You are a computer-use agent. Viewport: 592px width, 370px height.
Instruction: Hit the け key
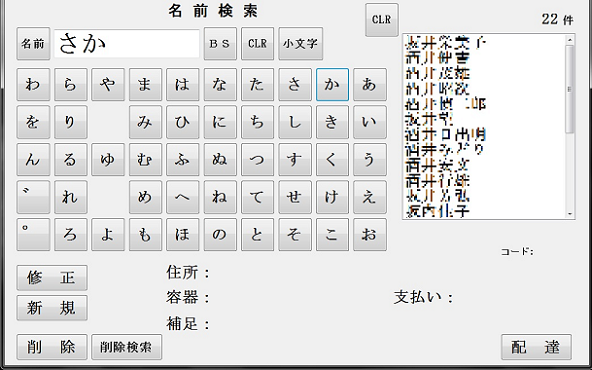[332, 197]
